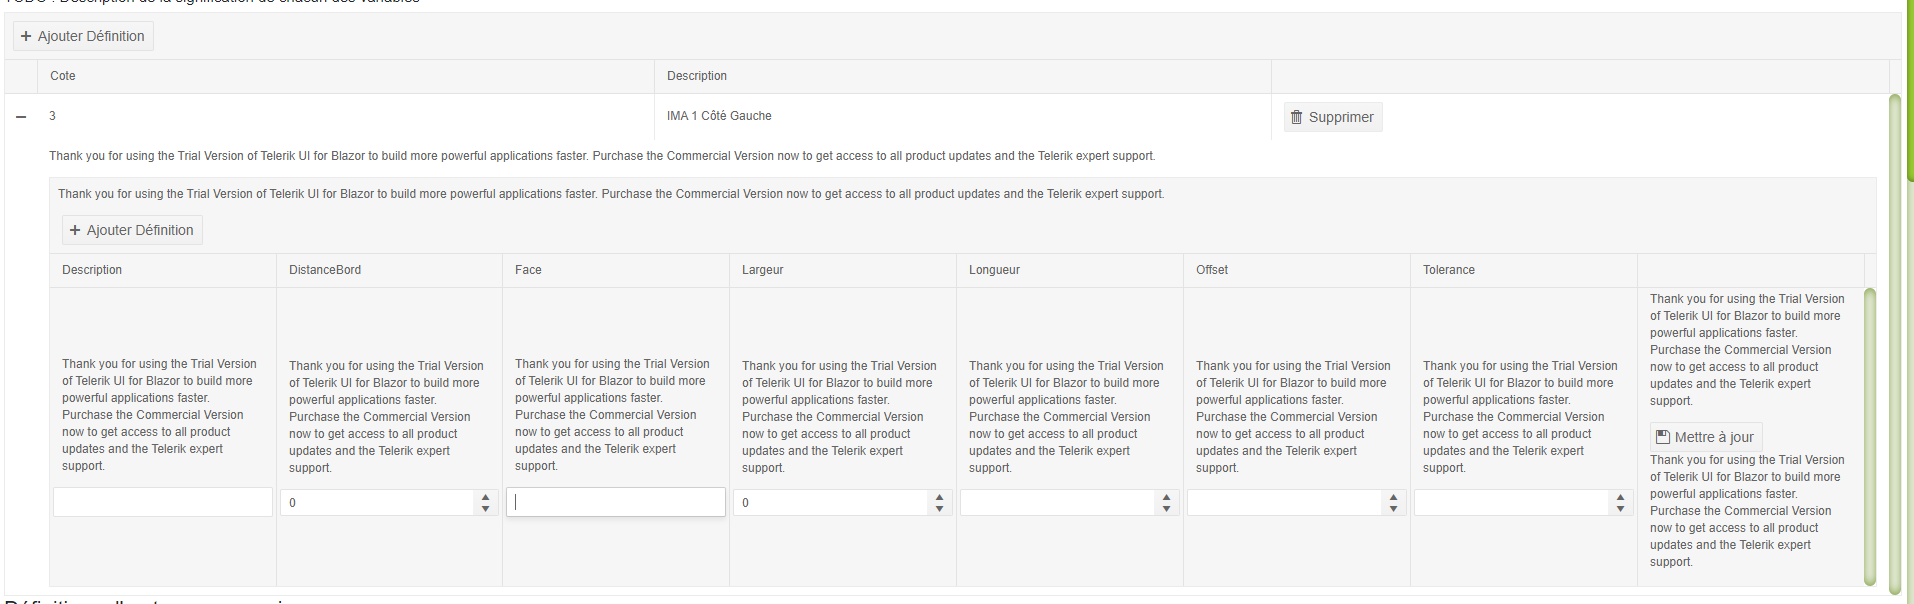Click the plus icon of nested Ajouter Définition
The height and width of the screenshot is (604, 1914).
coord(75,230)
